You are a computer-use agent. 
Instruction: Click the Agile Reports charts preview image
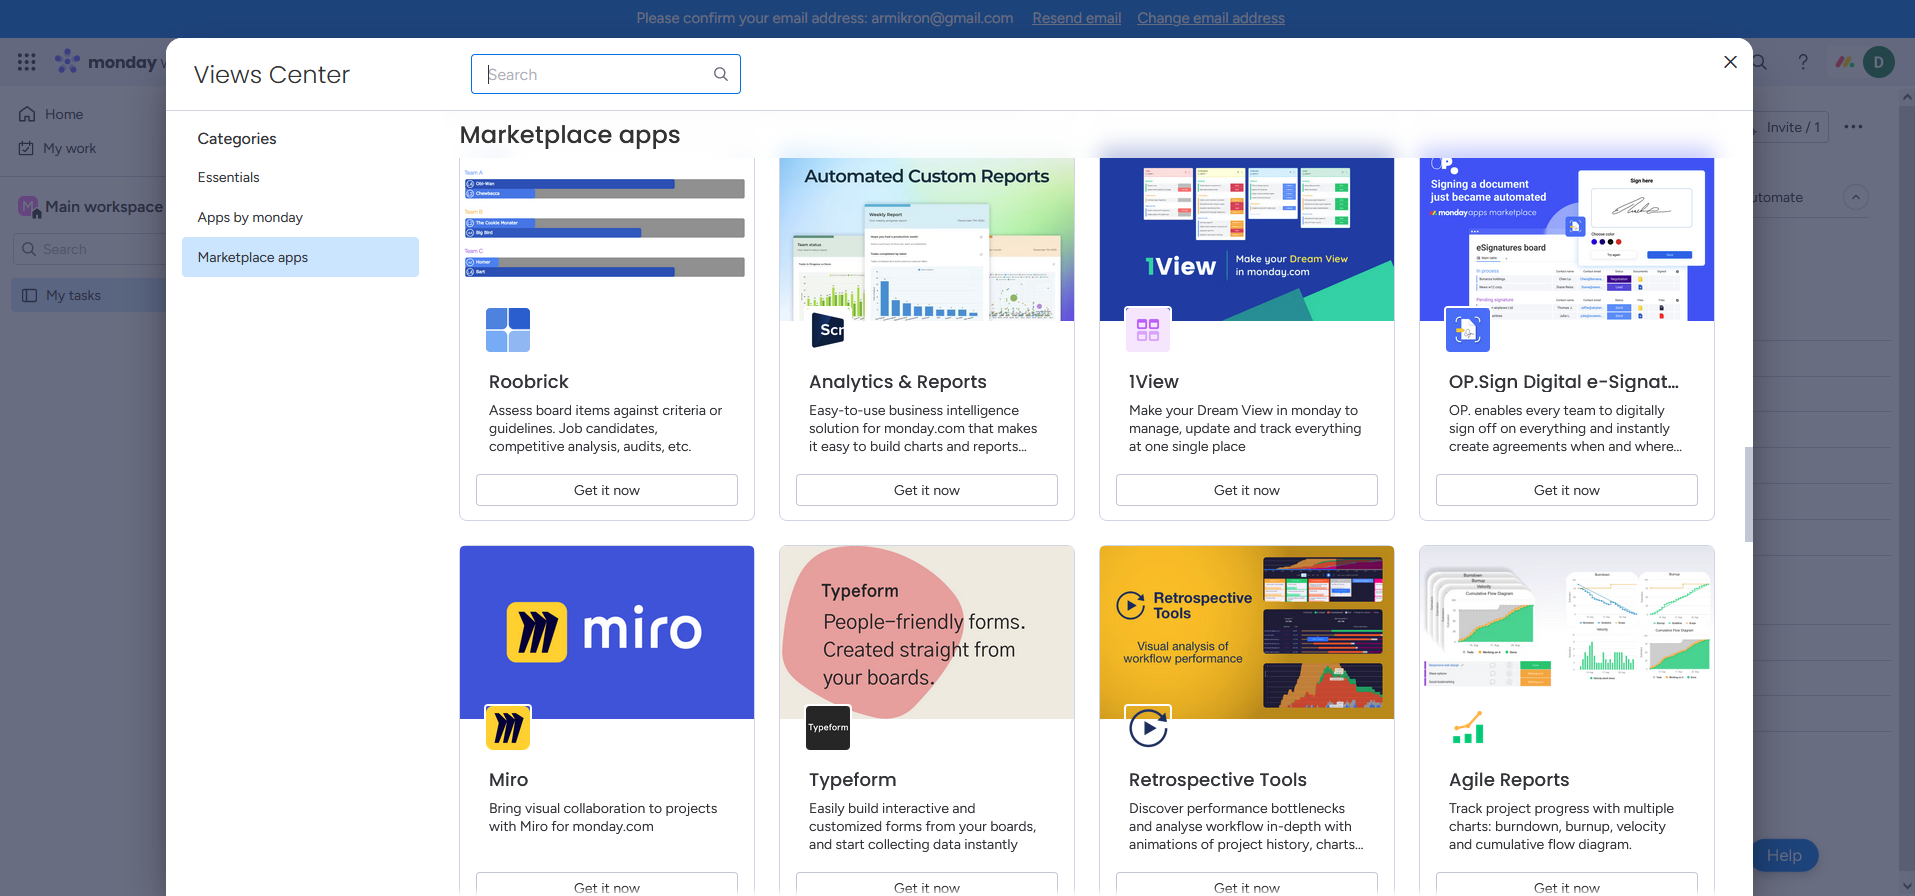1567,632
